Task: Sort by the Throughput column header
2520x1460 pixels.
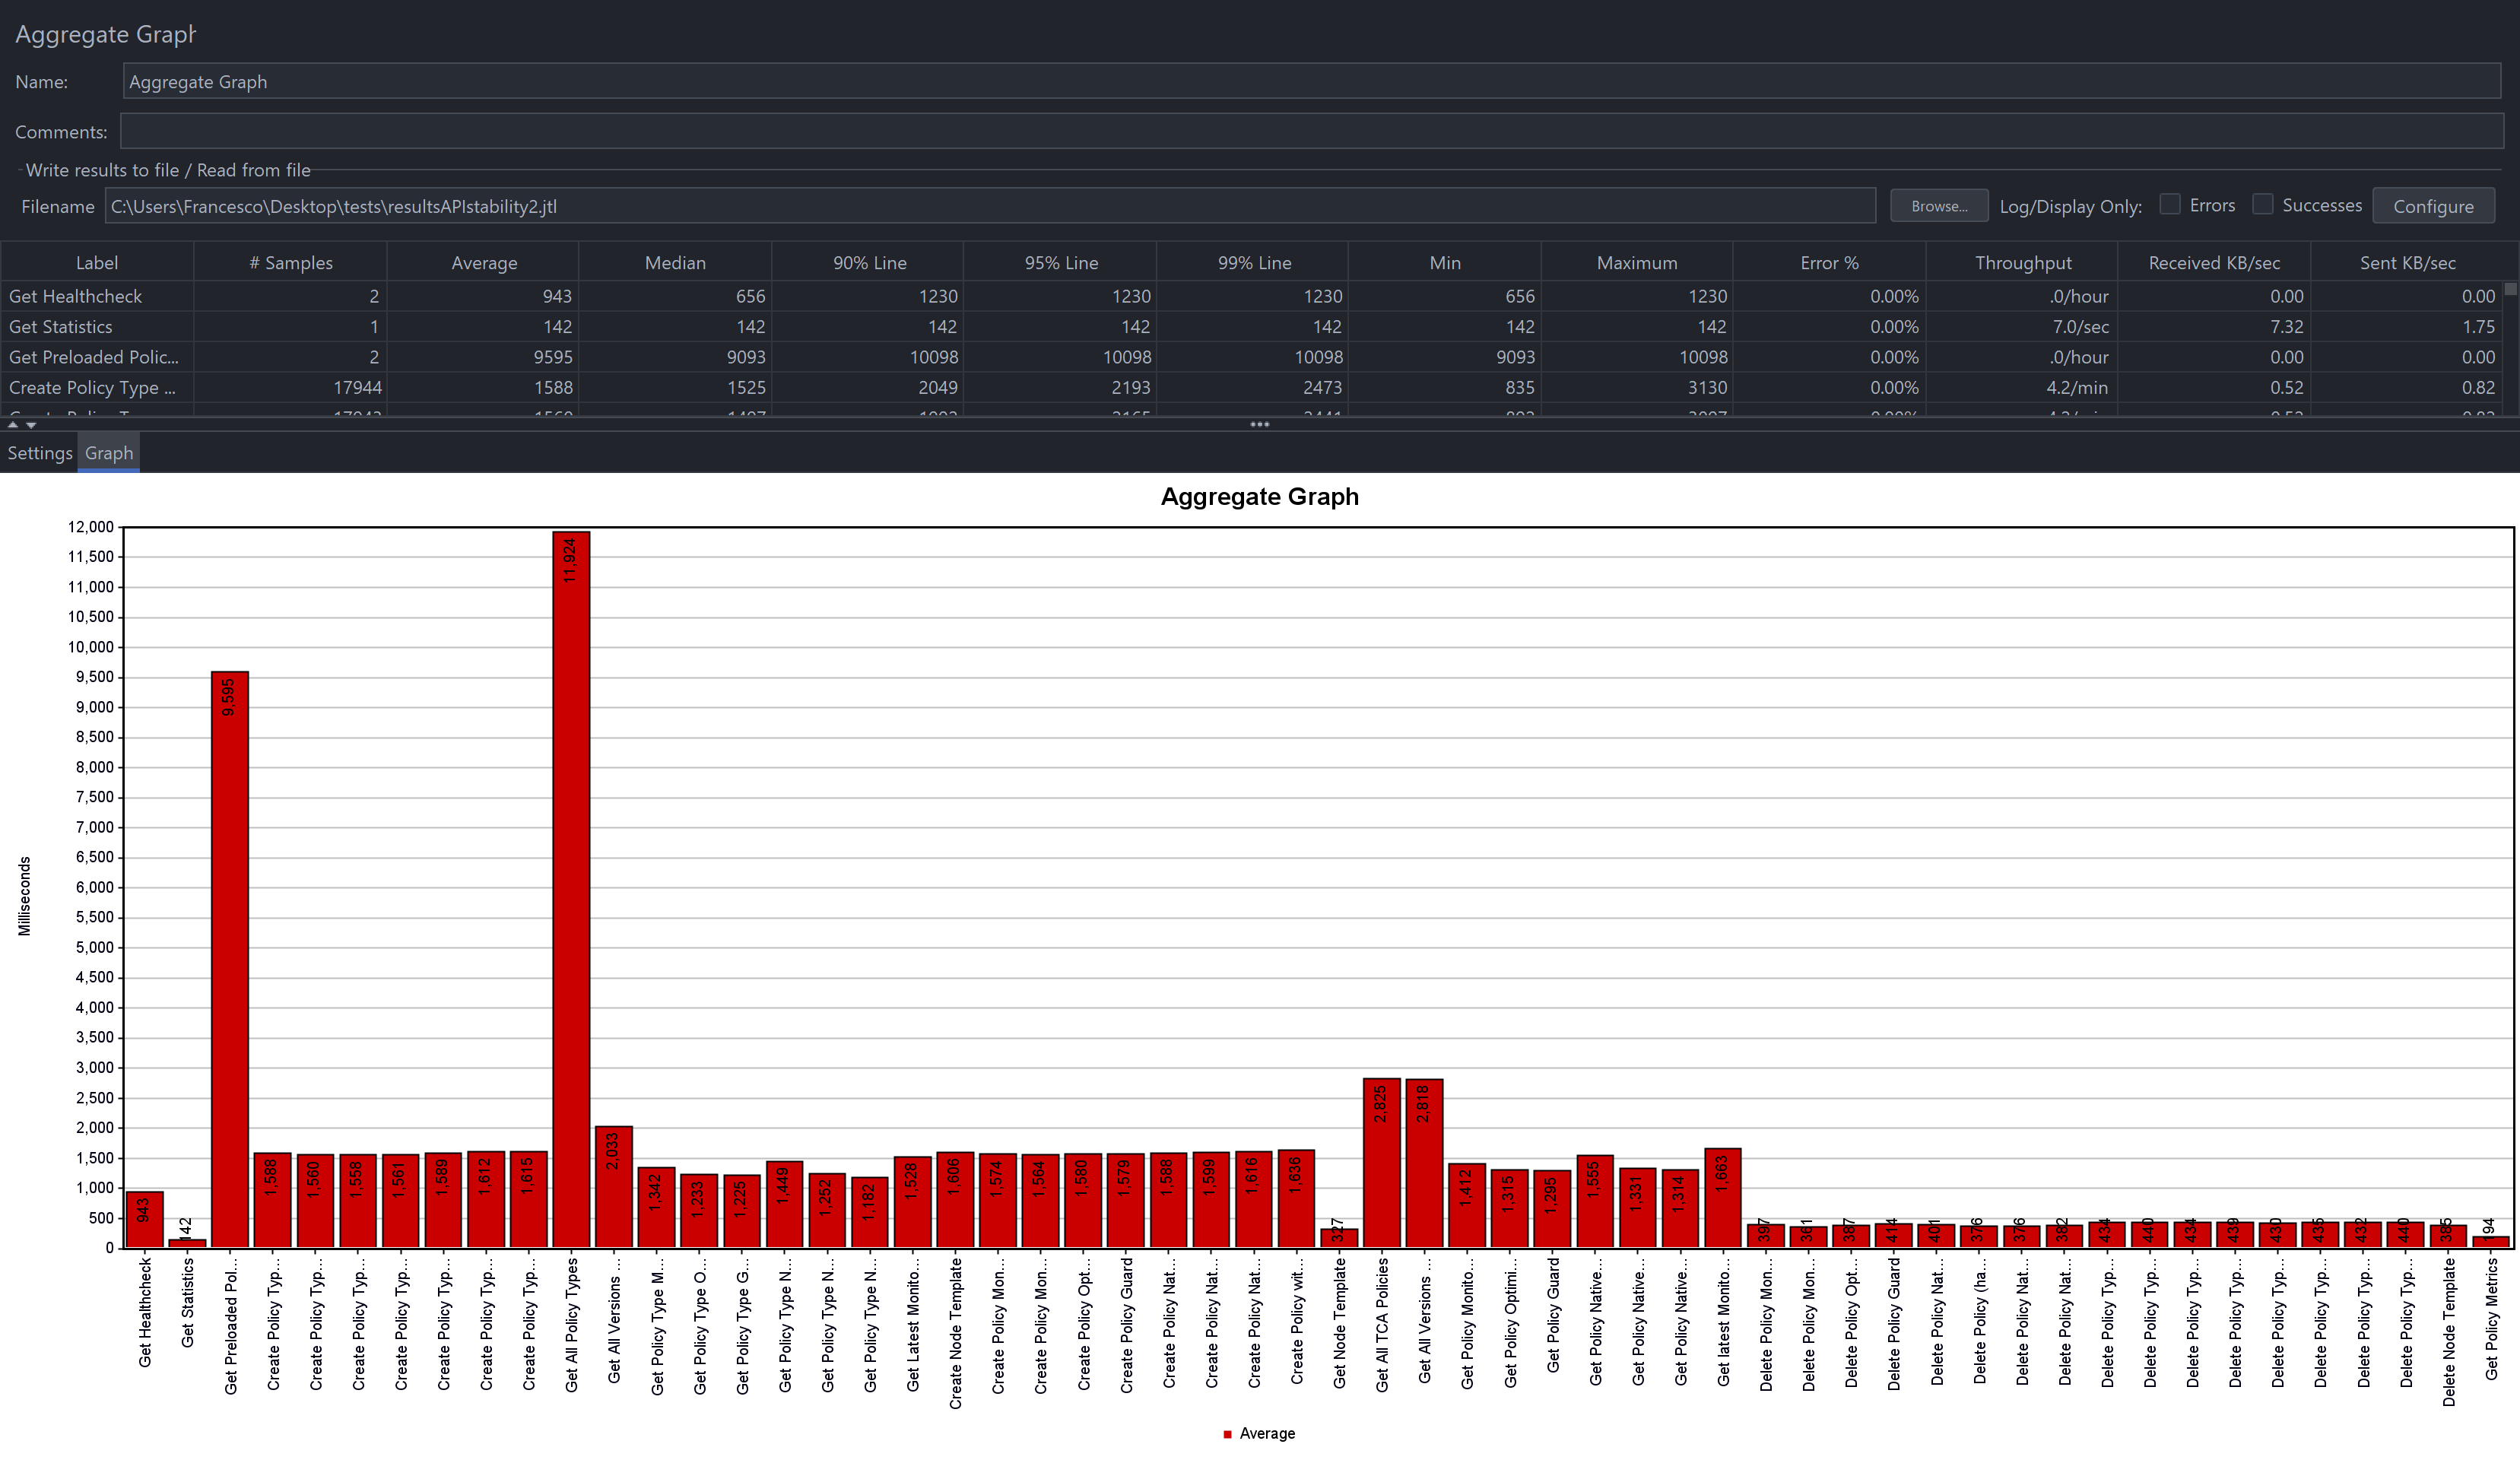Action: tap(2022, 262)
